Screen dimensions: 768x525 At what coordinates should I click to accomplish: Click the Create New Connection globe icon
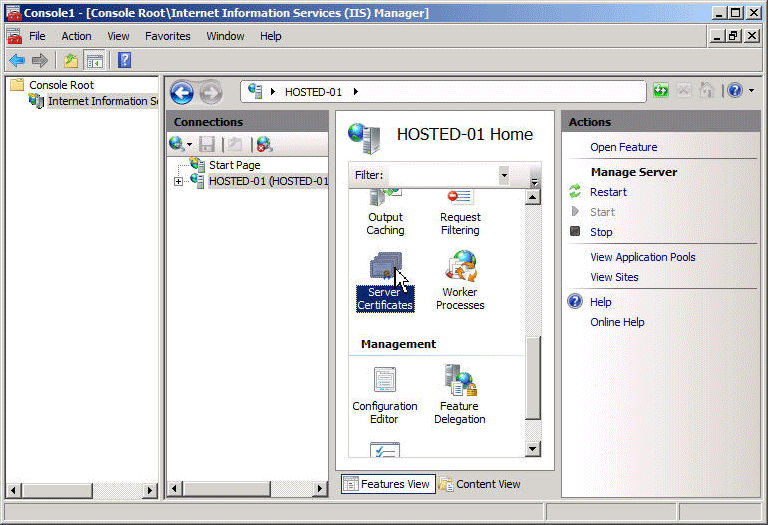pyautogui.click(x=176, y=144)
